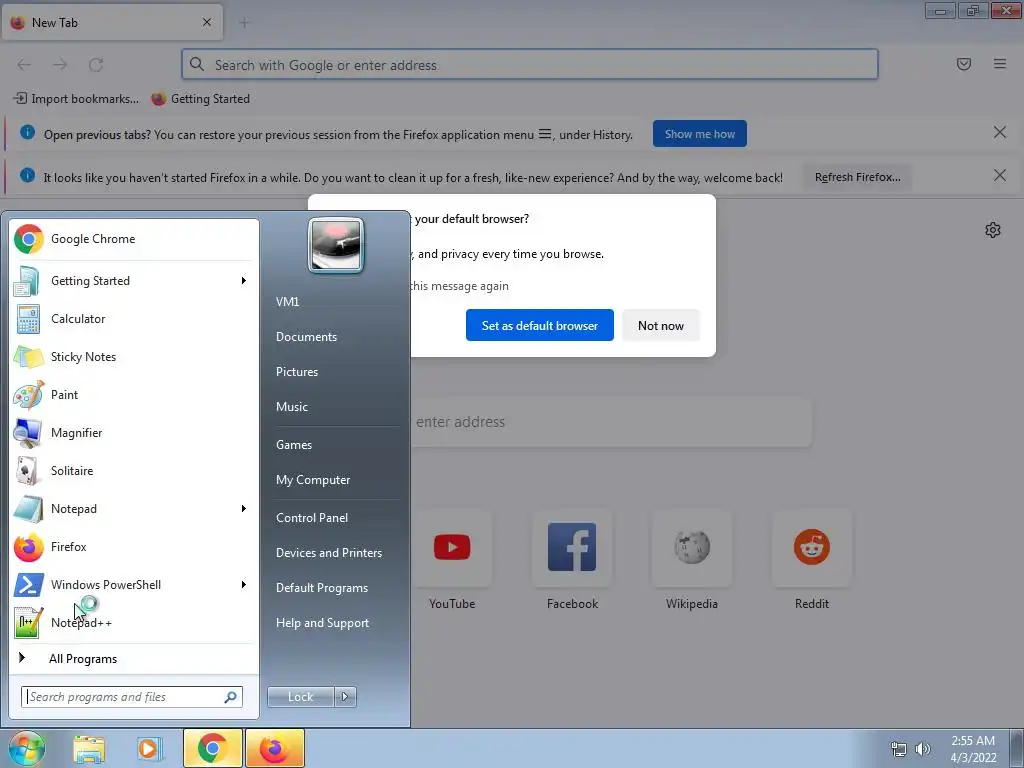The image size is (1024, 768).
Task: Click Search programs and files box
Action: (132, 697)
